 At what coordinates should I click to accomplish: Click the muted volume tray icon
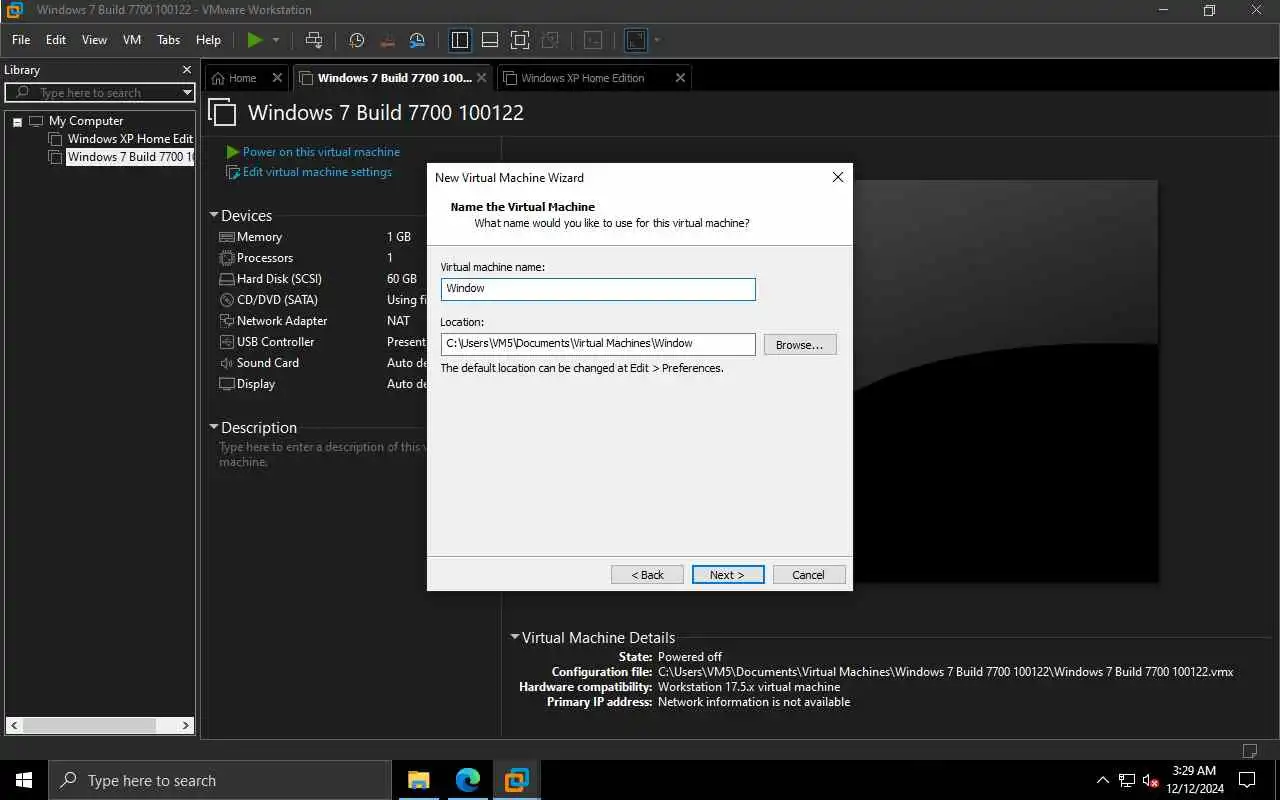[1151, 780]
